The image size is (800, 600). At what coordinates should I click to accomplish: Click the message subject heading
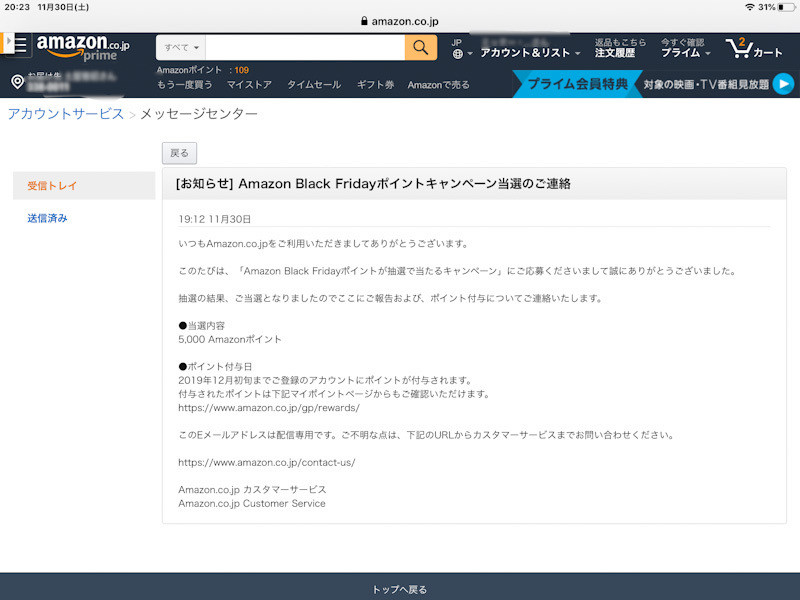373,184
